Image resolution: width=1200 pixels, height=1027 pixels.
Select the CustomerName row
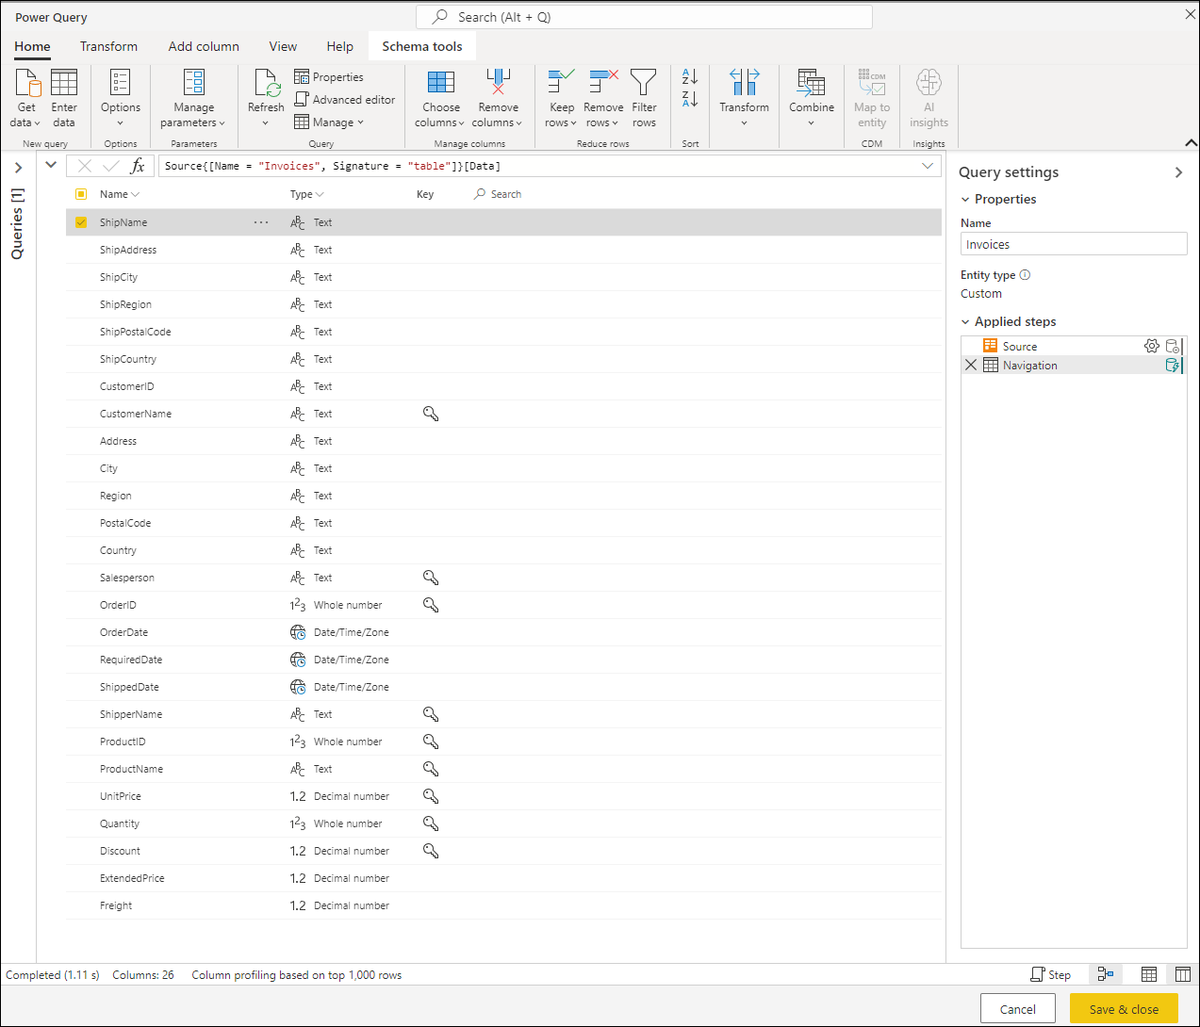[x=504, y=413]
